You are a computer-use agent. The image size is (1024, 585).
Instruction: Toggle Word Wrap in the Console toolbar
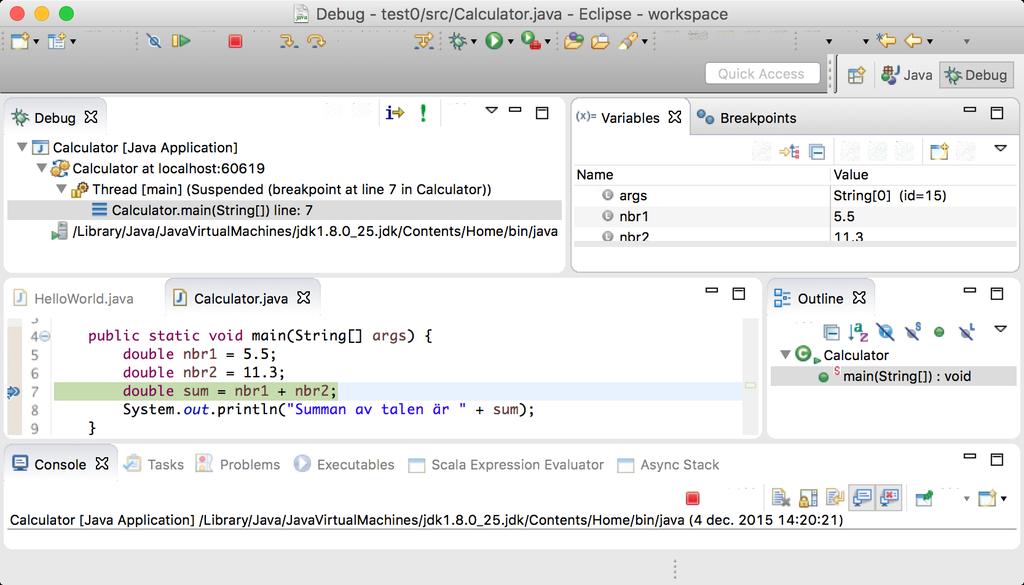point(835,499)
